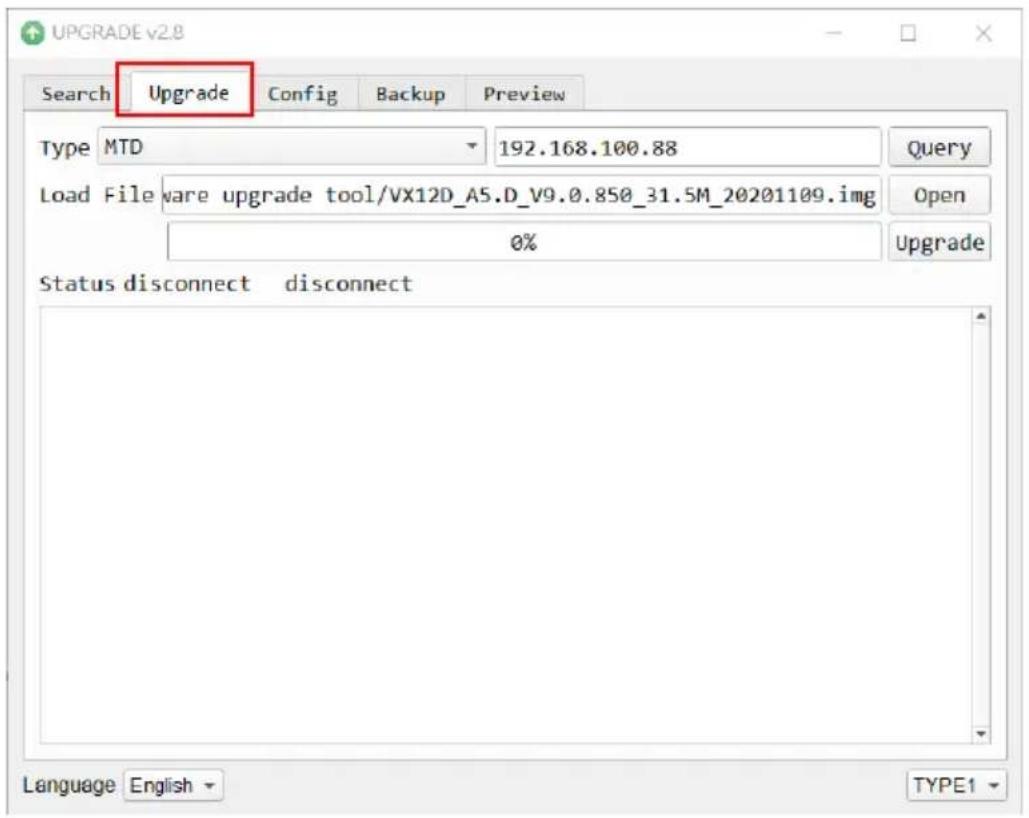
Task: Switch to the Preview tab
Action: (524, 94)
